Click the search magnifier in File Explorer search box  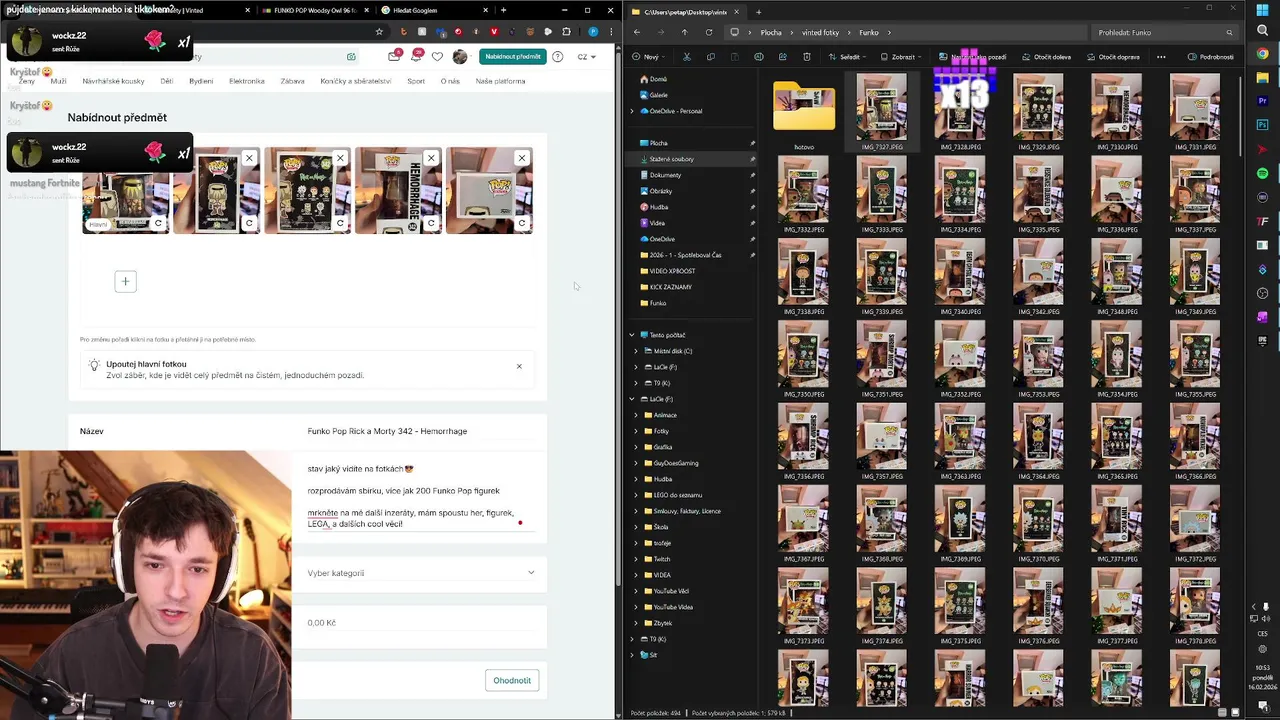[x=1230, y=32]
